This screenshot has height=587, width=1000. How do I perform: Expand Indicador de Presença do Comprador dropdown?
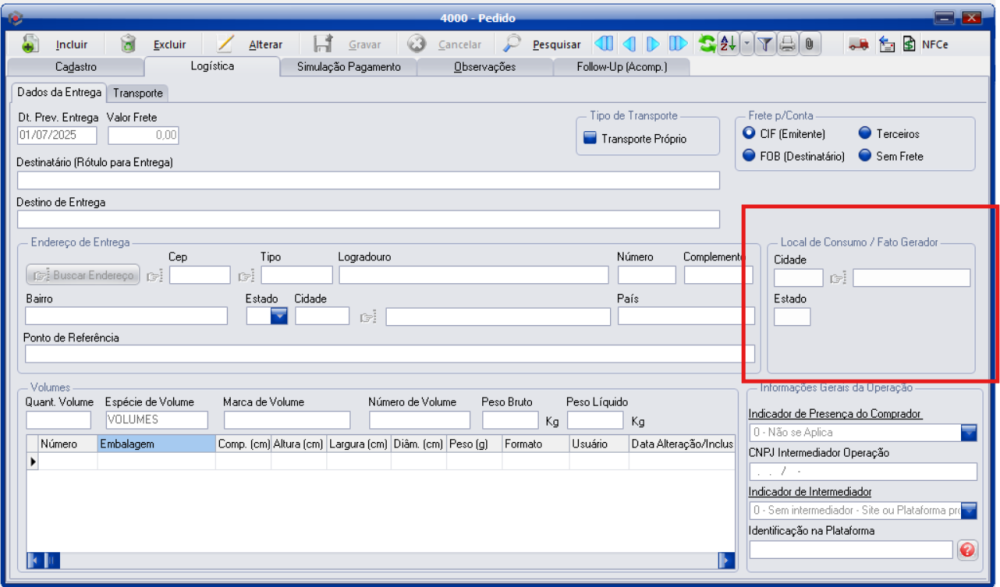968,433
